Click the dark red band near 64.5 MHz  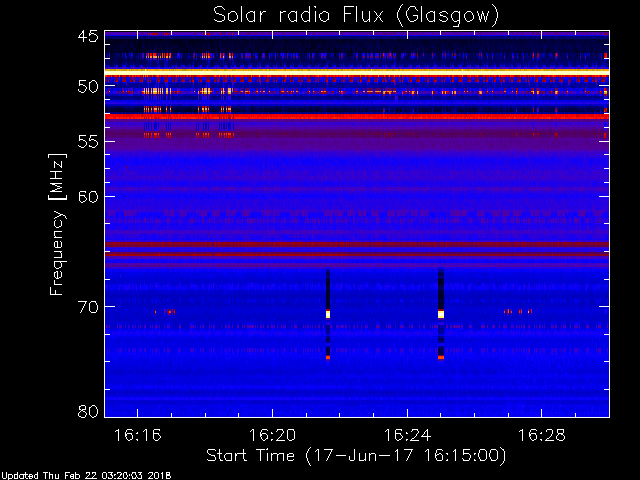point(357,244)
